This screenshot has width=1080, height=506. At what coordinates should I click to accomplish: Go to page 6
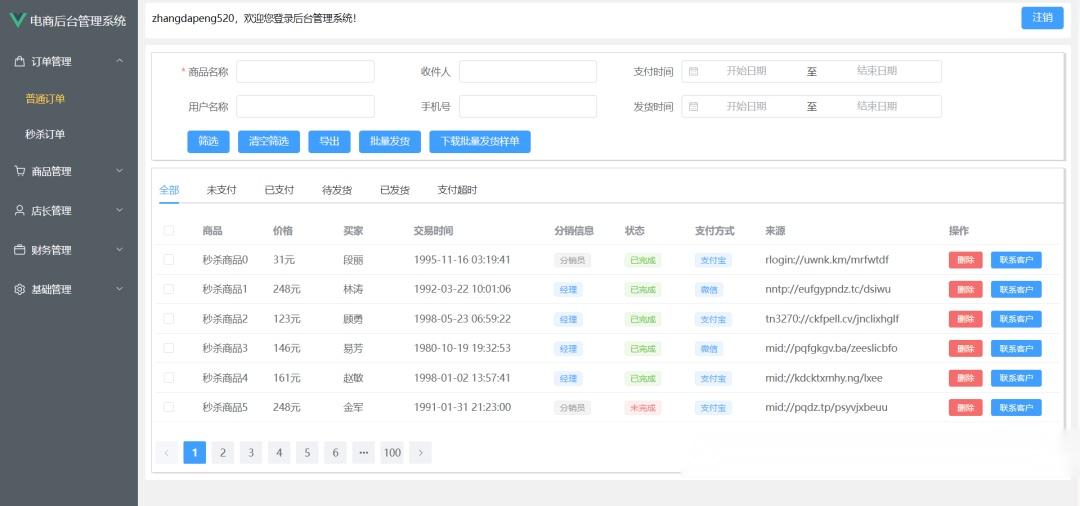tap(335, 452)
